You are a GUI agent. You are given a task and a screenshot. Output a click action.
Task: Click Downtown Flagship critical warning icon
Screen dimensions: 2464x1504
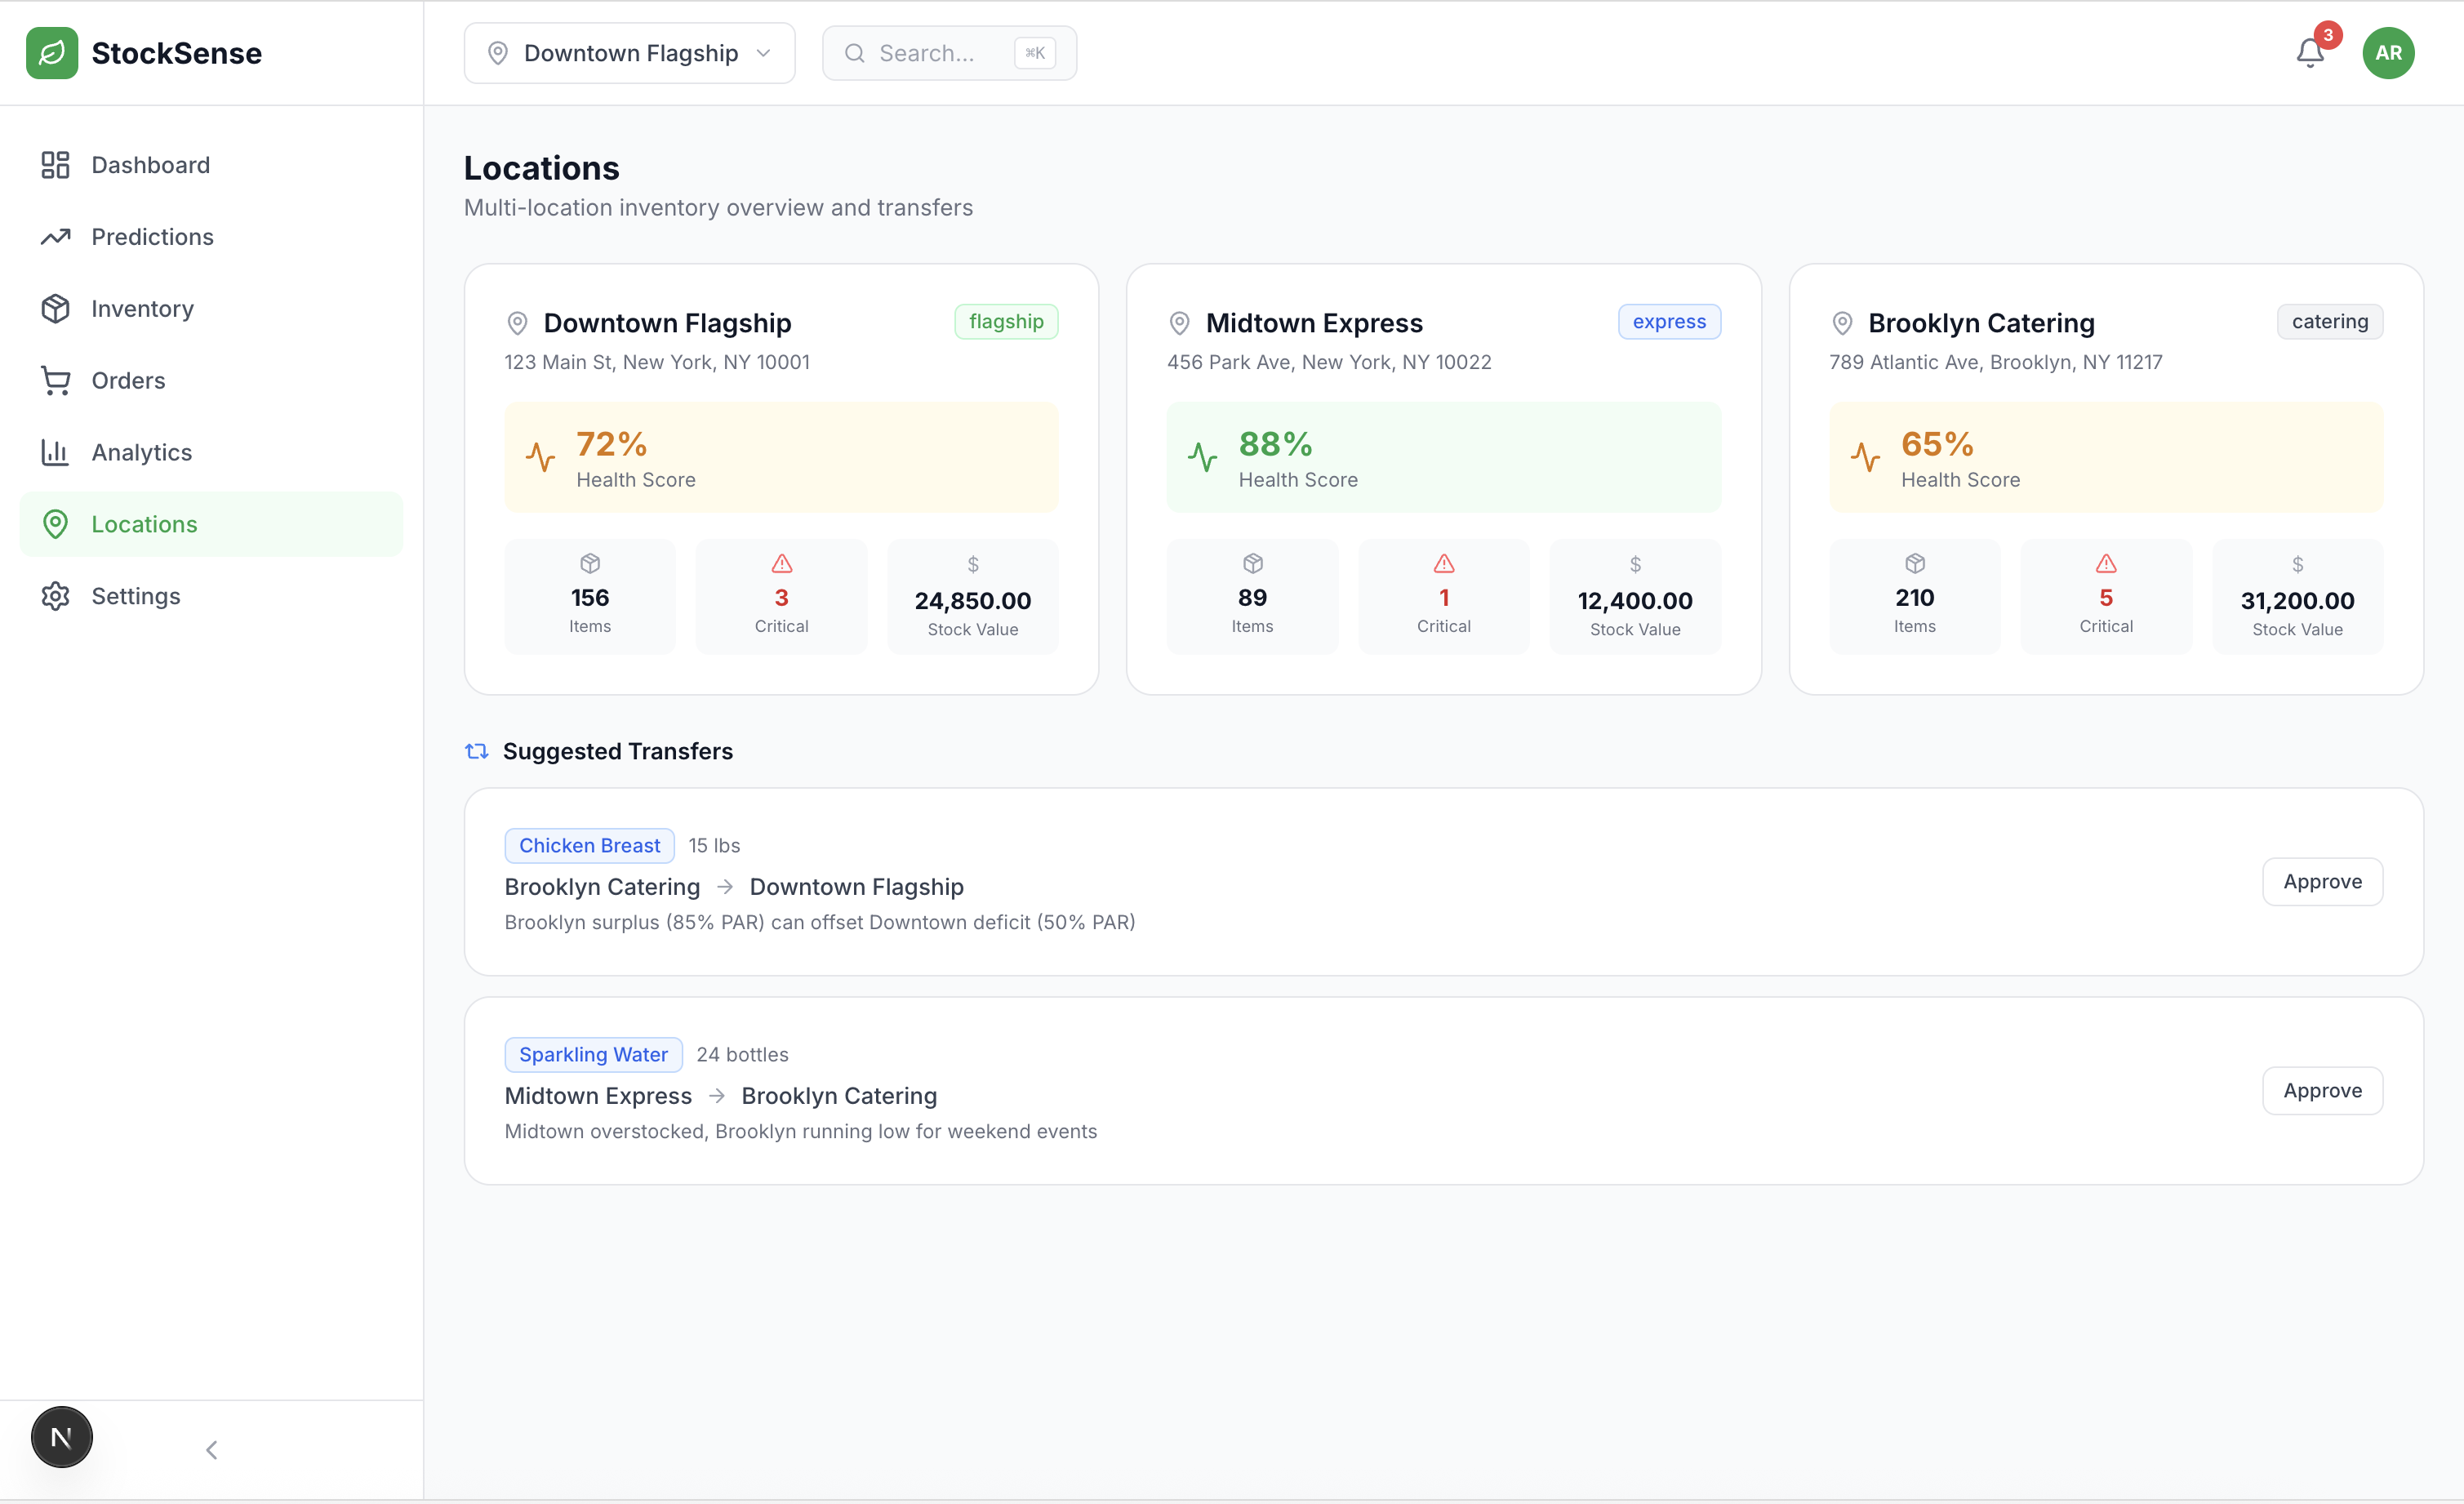[781, 564]
